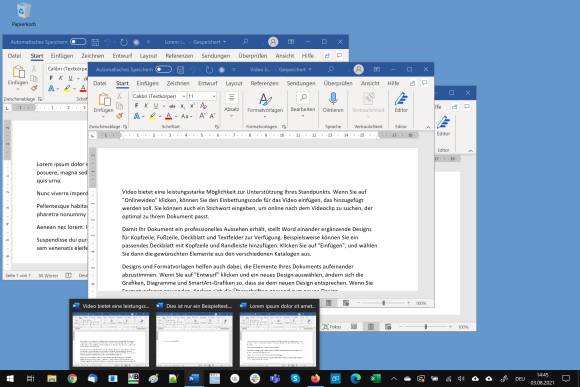The height and width of the screenshot is (387, 580).
Task: Switch to the Sendungen tab in the Lorem window
Action: 216,56
